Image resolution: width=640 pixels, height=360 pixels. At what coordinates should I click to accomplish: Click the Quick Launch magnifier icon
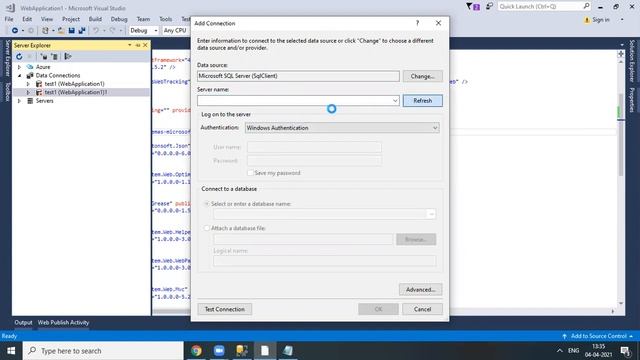586,6
